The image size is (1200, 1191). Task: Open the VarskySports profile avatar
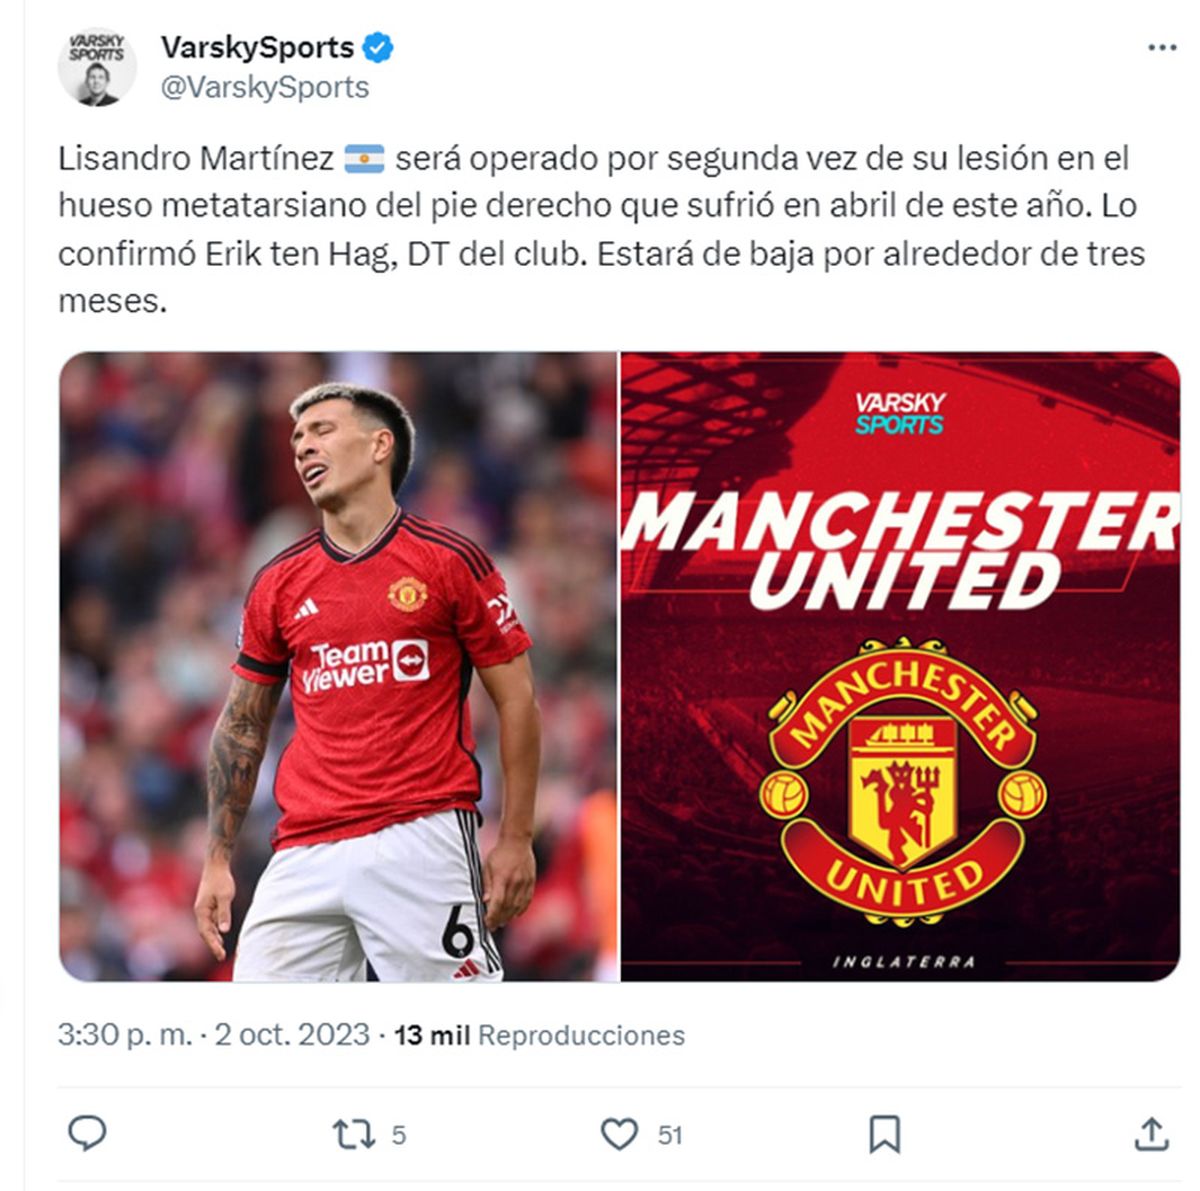[97, 67]
